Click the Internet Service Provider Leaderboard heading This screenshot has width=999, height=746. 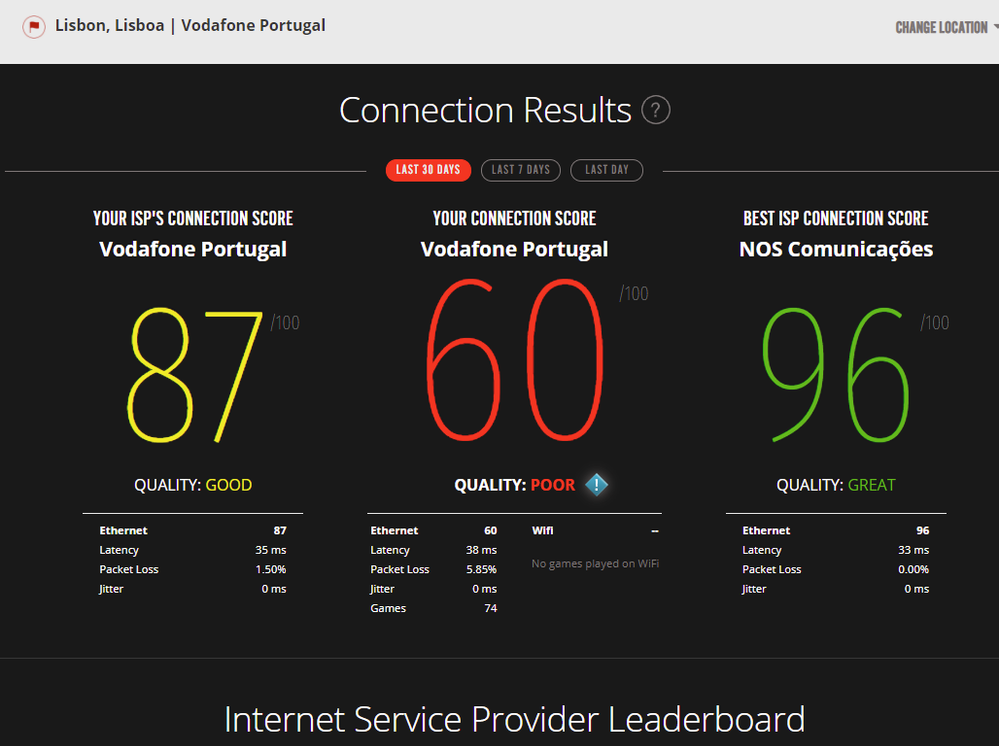[x=514, y=720]
